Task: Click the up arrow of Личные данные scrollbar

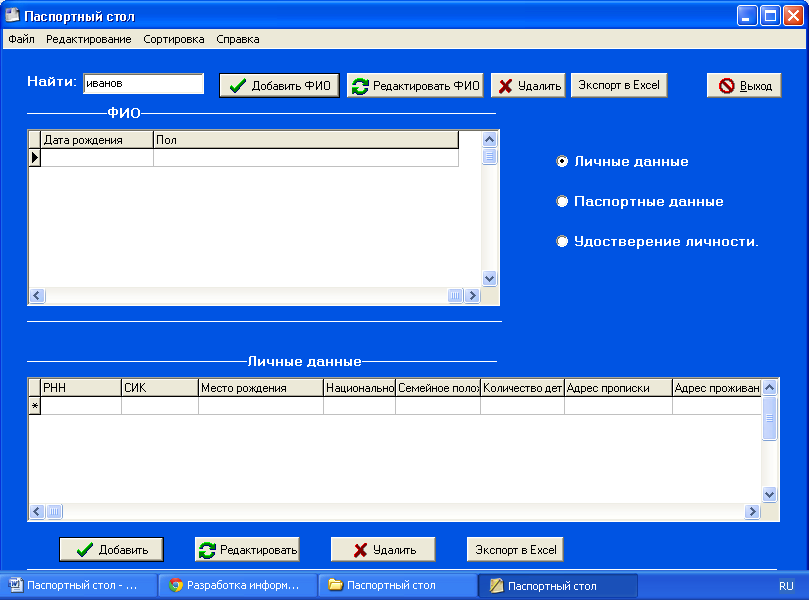Action: (x=769, y=387)
